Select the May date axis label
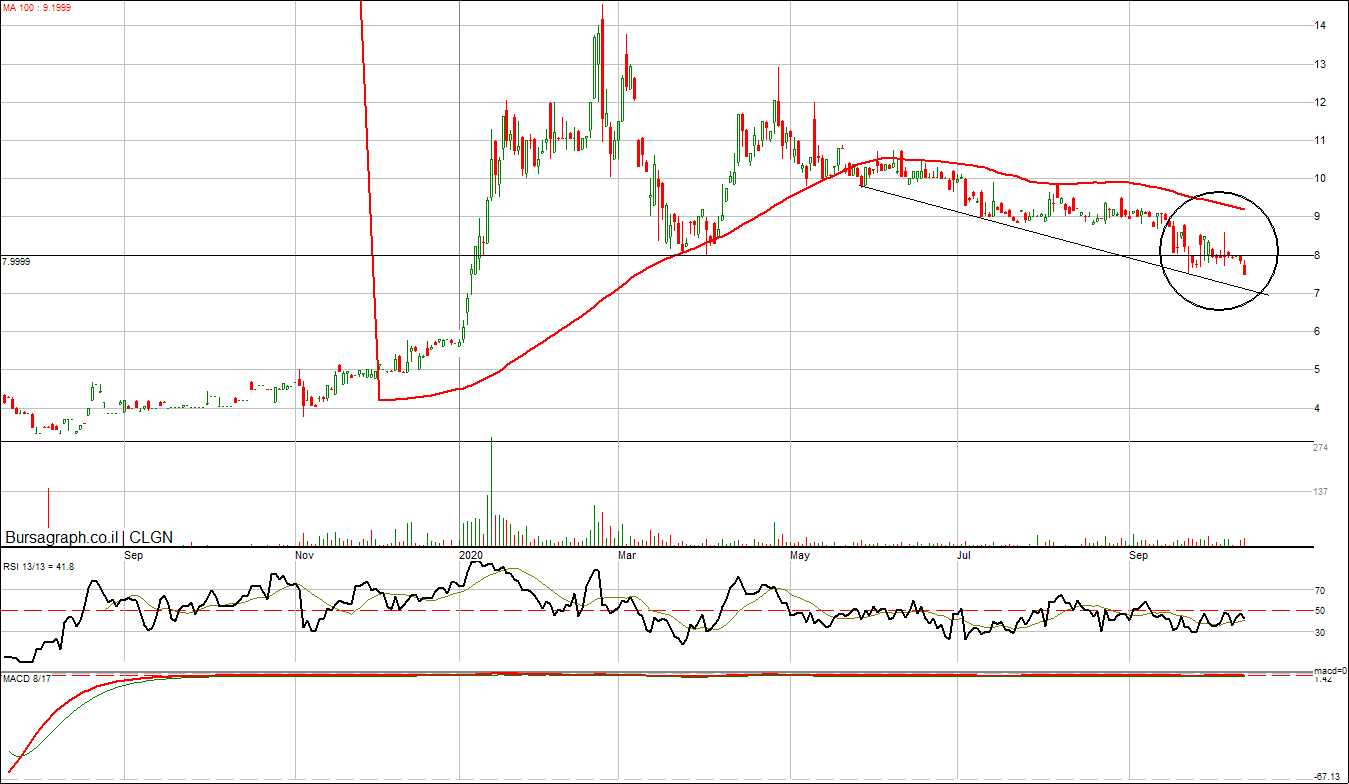Screen dimensions: 1349x784 click(x=801, y=553)
